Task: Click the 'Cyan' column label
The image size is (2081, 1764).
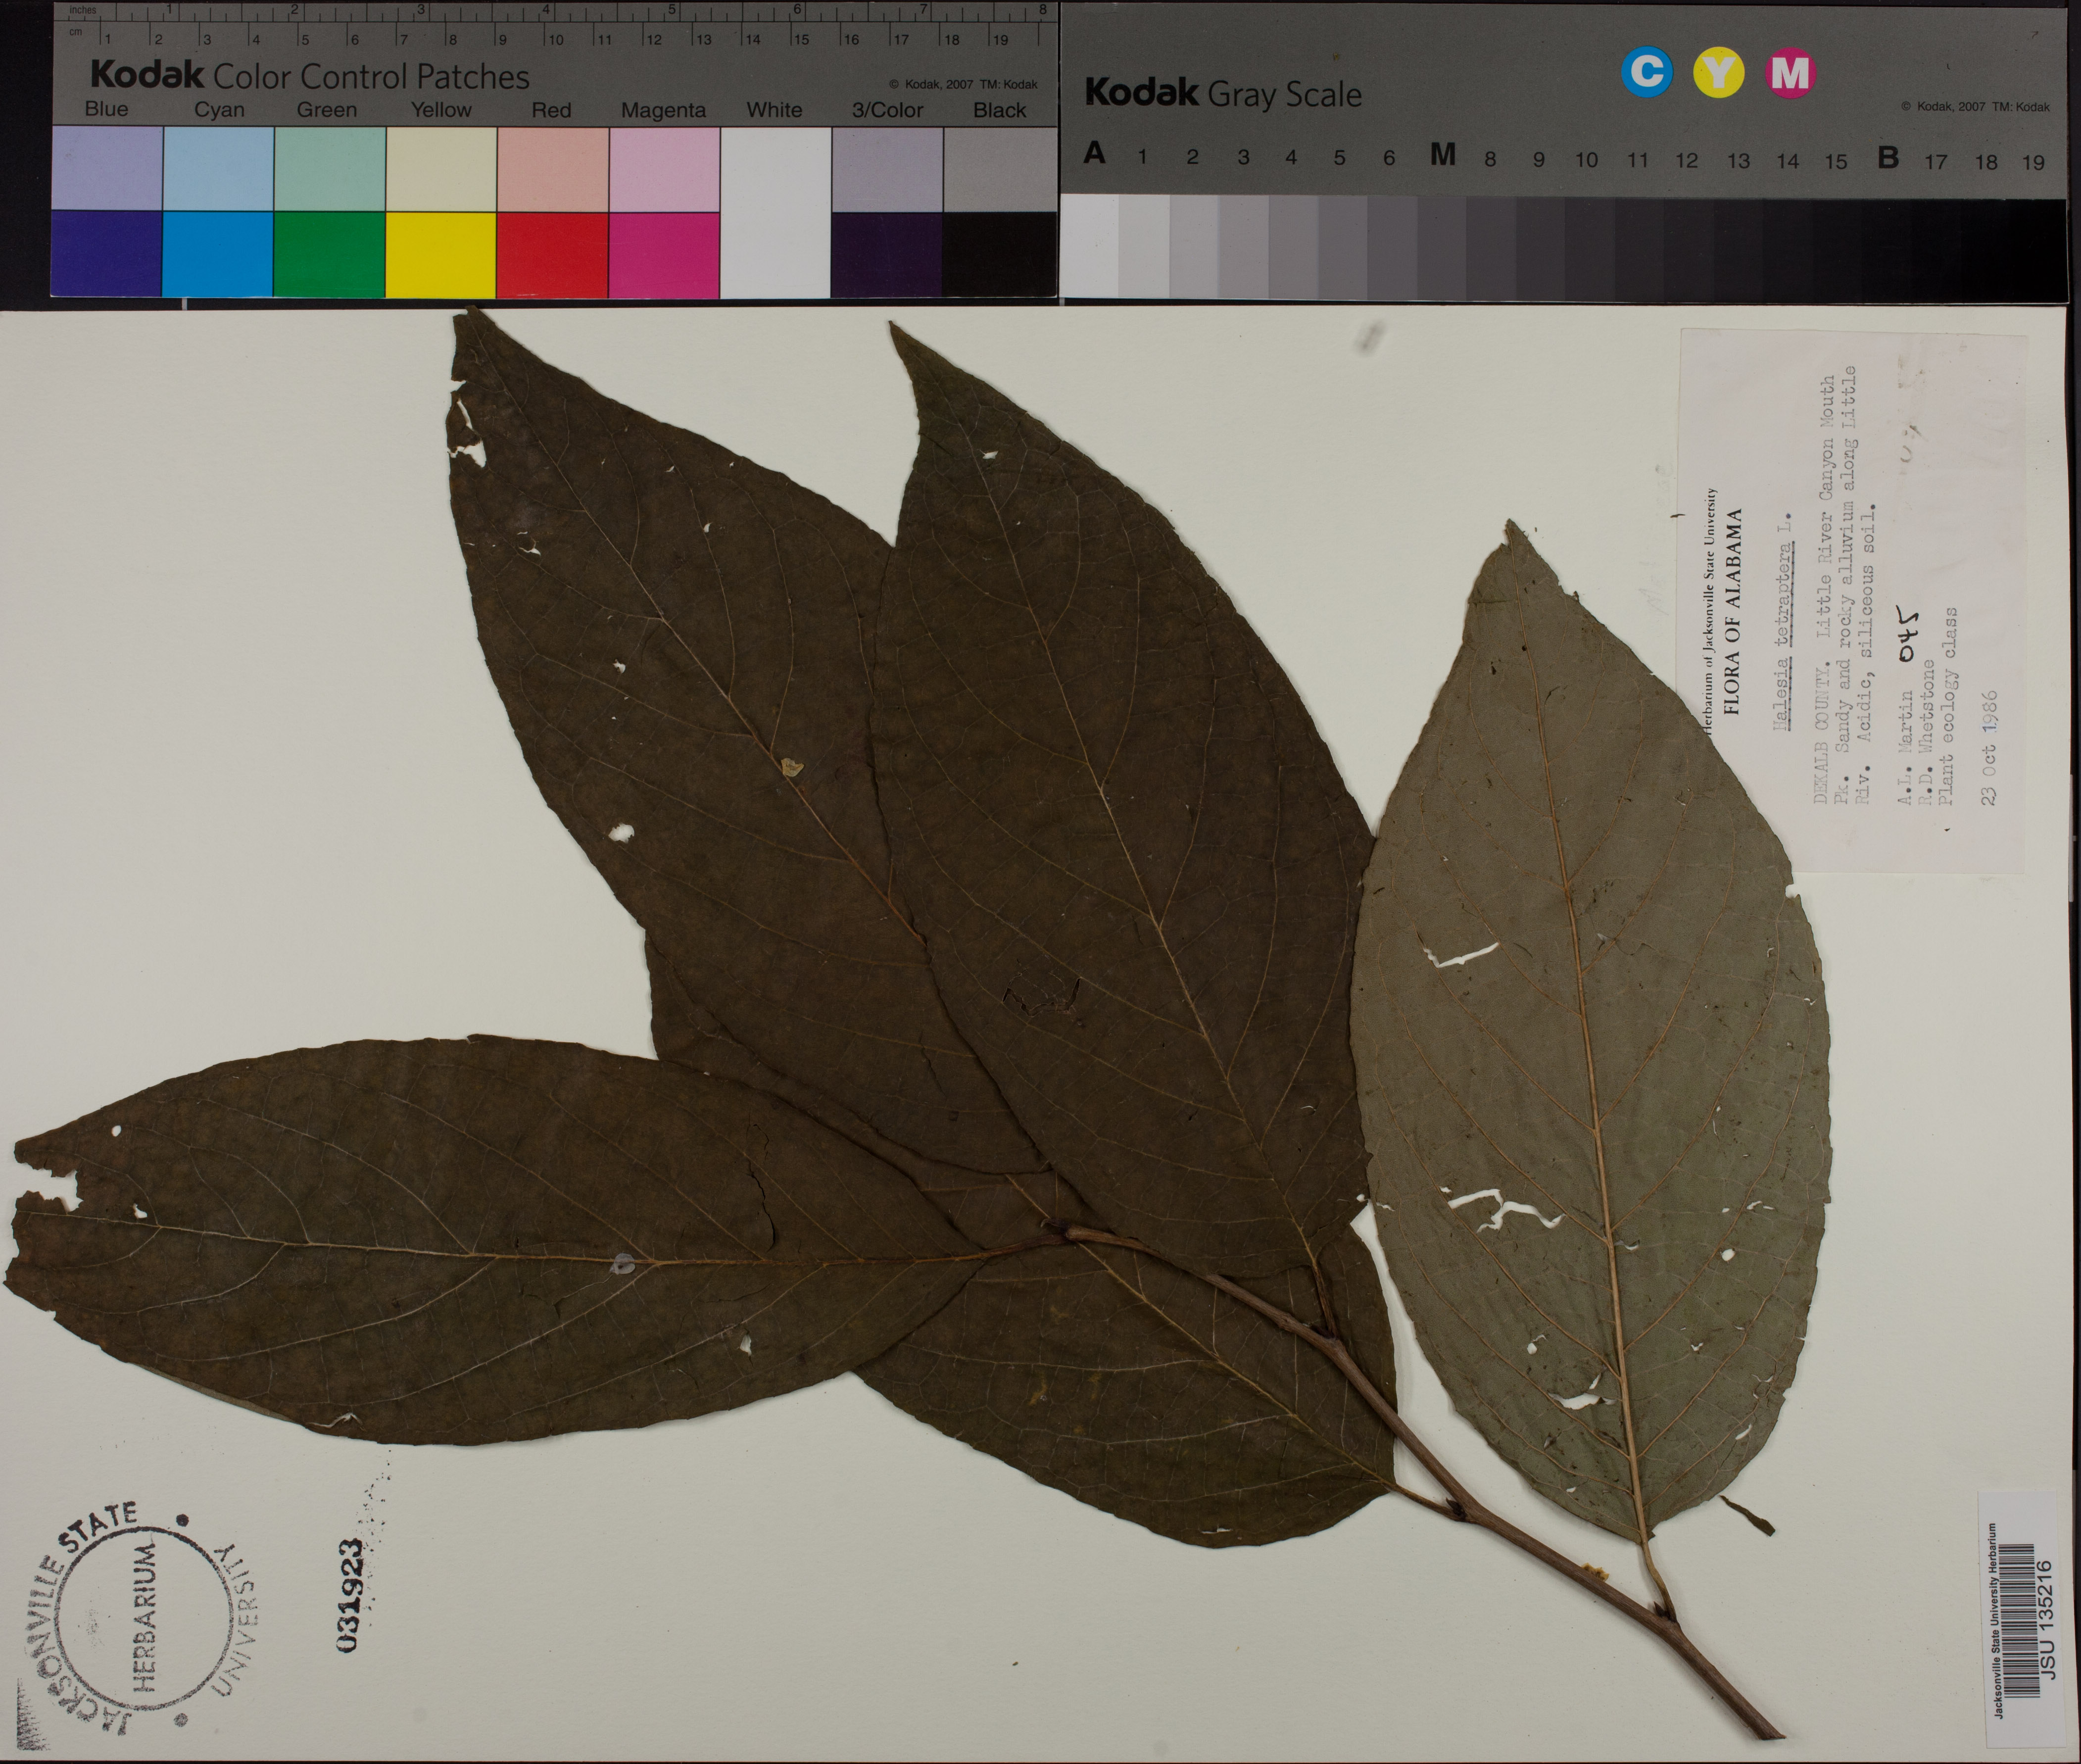Action: [x=219, y=110]
